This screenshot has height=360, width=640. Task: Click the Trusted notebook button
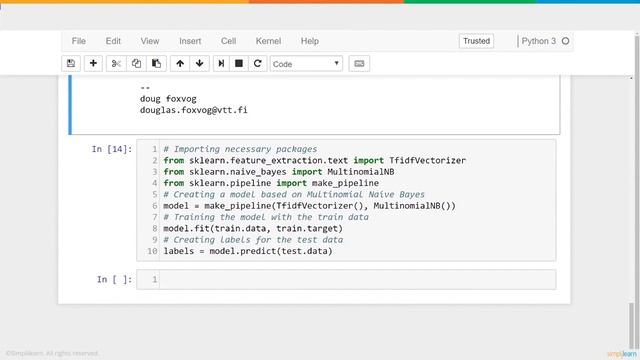(476, 41)
